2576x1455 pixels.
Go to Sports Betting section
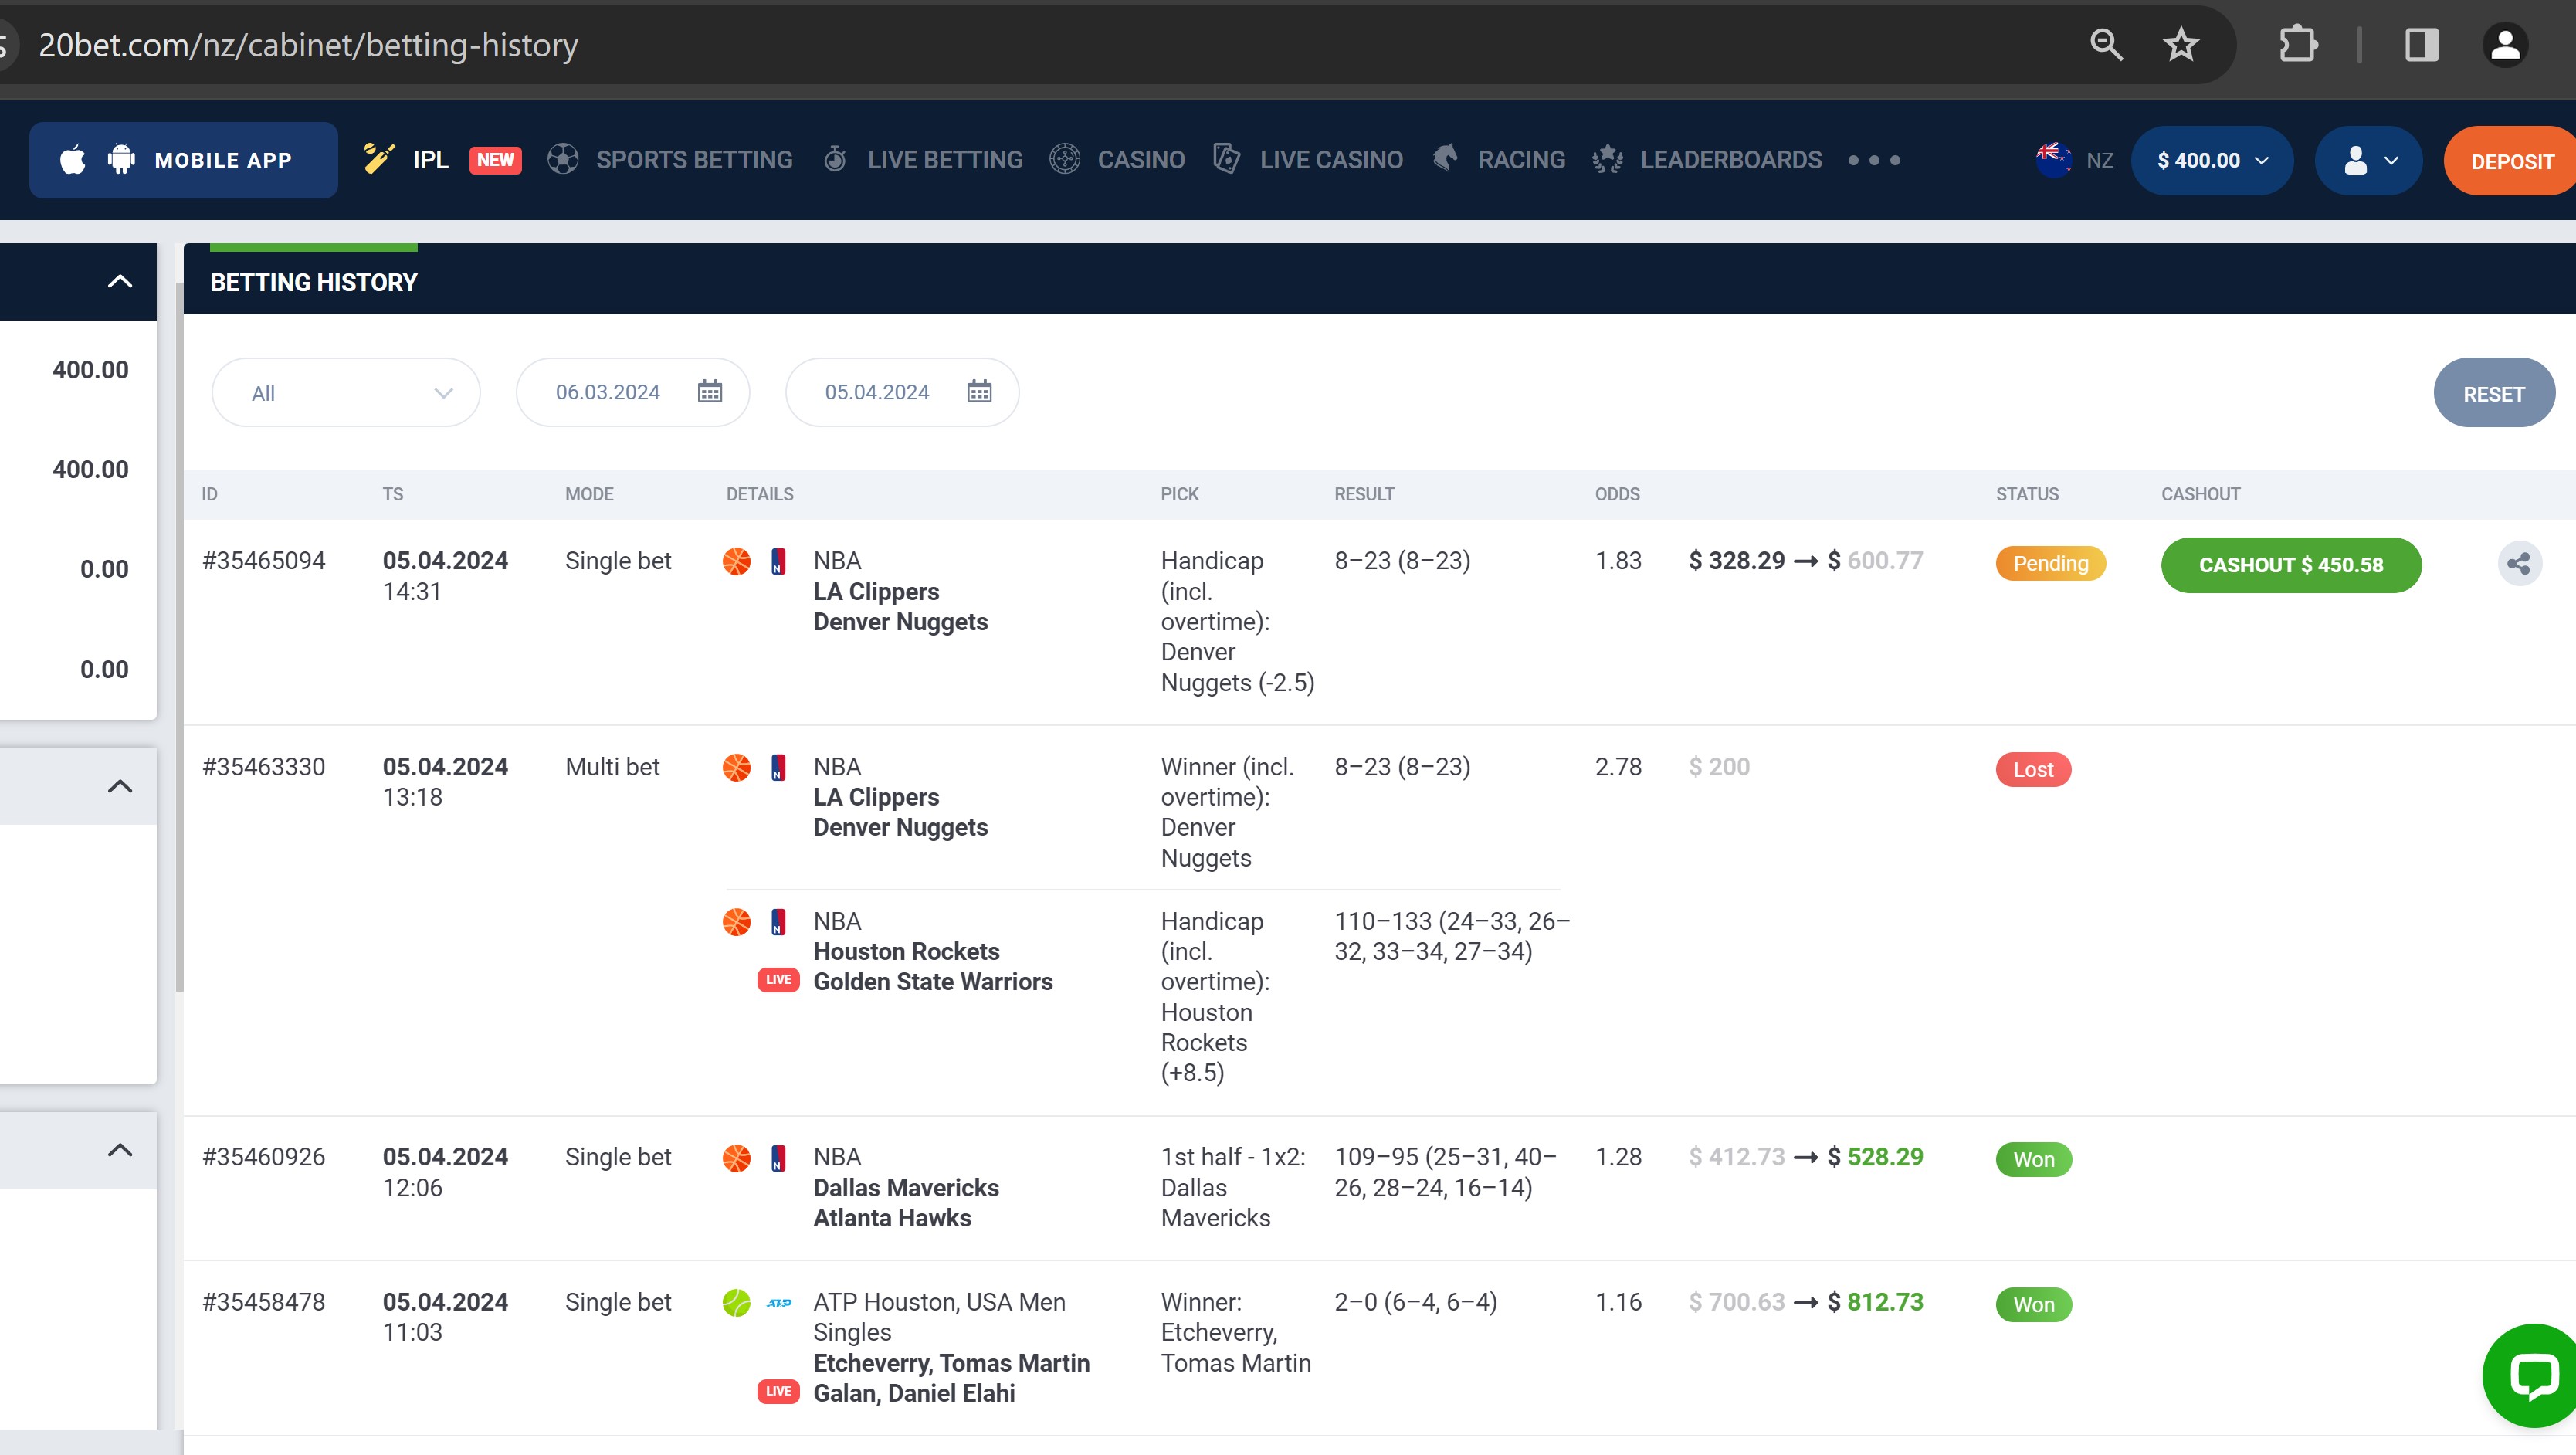coord(694,160)
